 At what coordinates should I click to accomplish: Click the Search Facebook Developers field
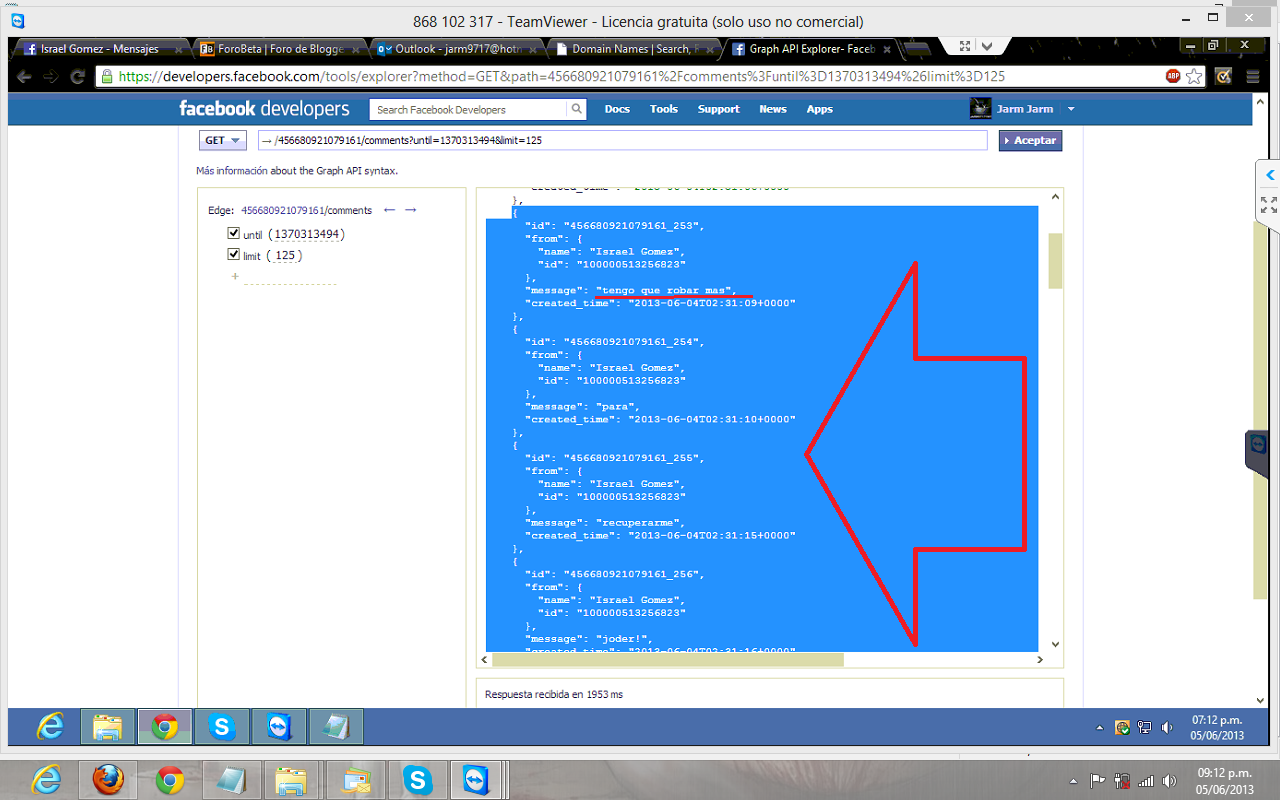469,109
